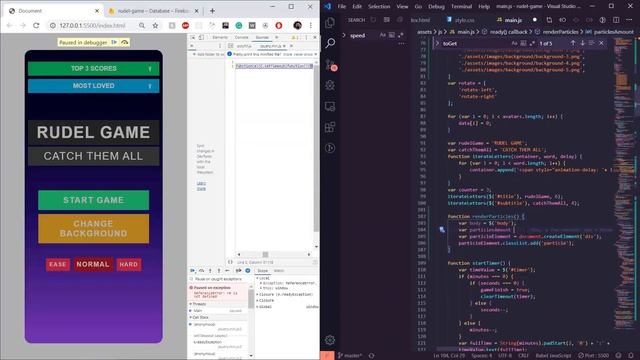Open Chrome menu three dots

(x=311, y=25)
